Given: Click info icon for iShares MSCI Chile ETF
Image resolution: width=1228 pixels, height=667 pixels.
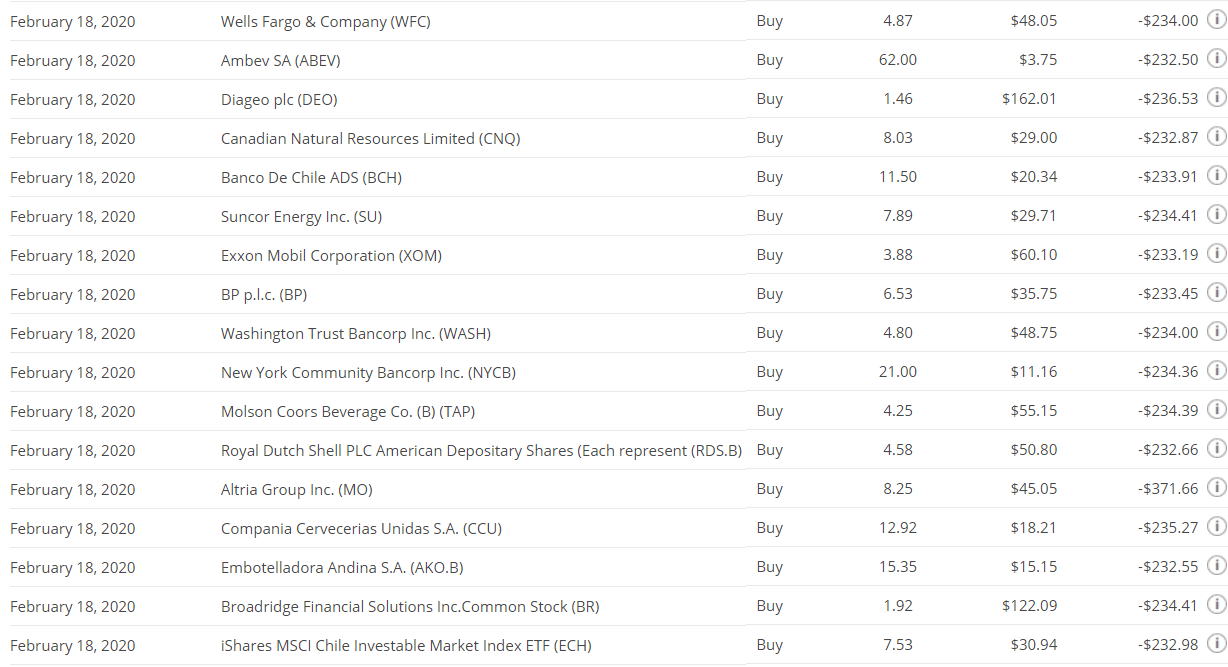Looking at the screenshot, I should [1217, 643].
